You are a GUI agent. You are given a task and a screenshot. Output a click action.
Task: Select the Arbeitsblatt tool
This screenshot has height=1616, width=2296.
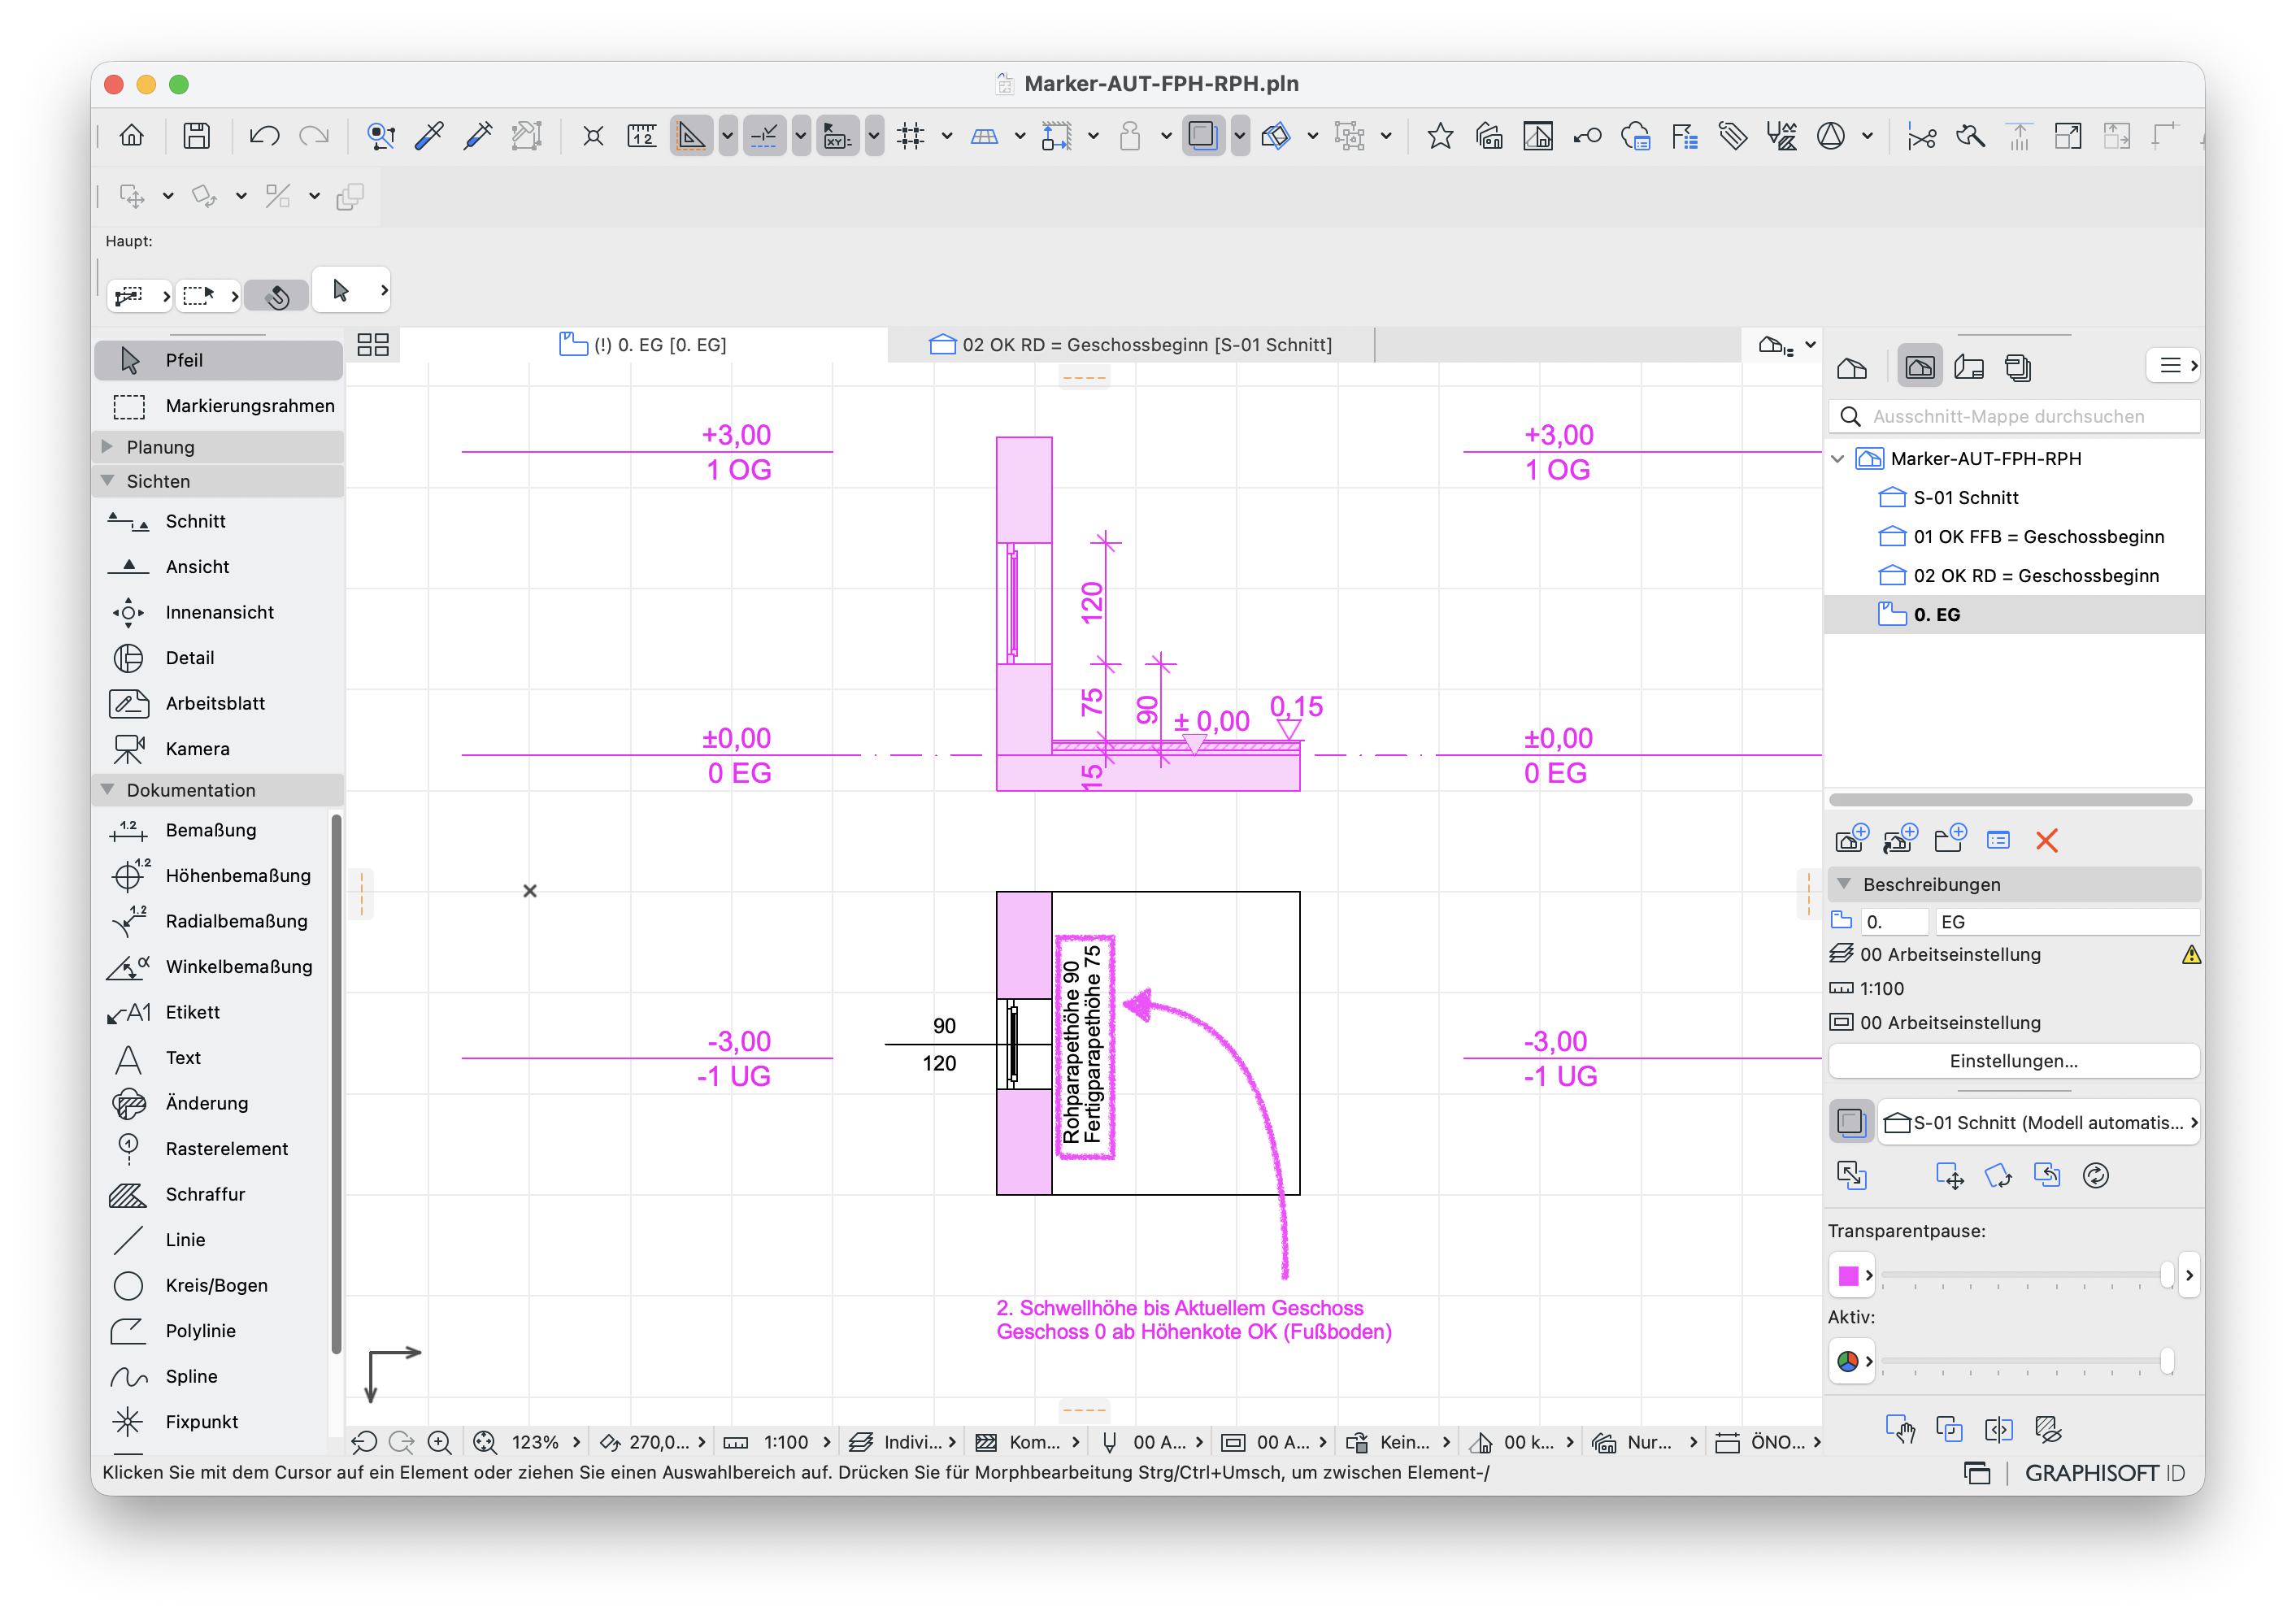218,703
